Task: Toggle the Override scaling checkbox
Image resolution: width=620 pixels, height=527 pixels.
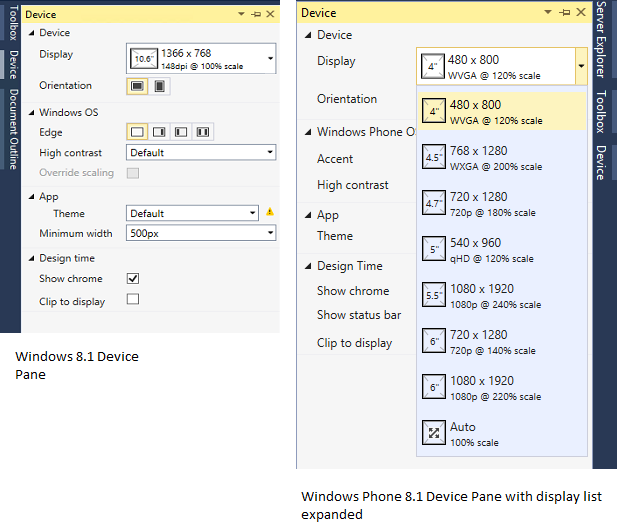Action: pyautogui.click(x=133, y=173)
